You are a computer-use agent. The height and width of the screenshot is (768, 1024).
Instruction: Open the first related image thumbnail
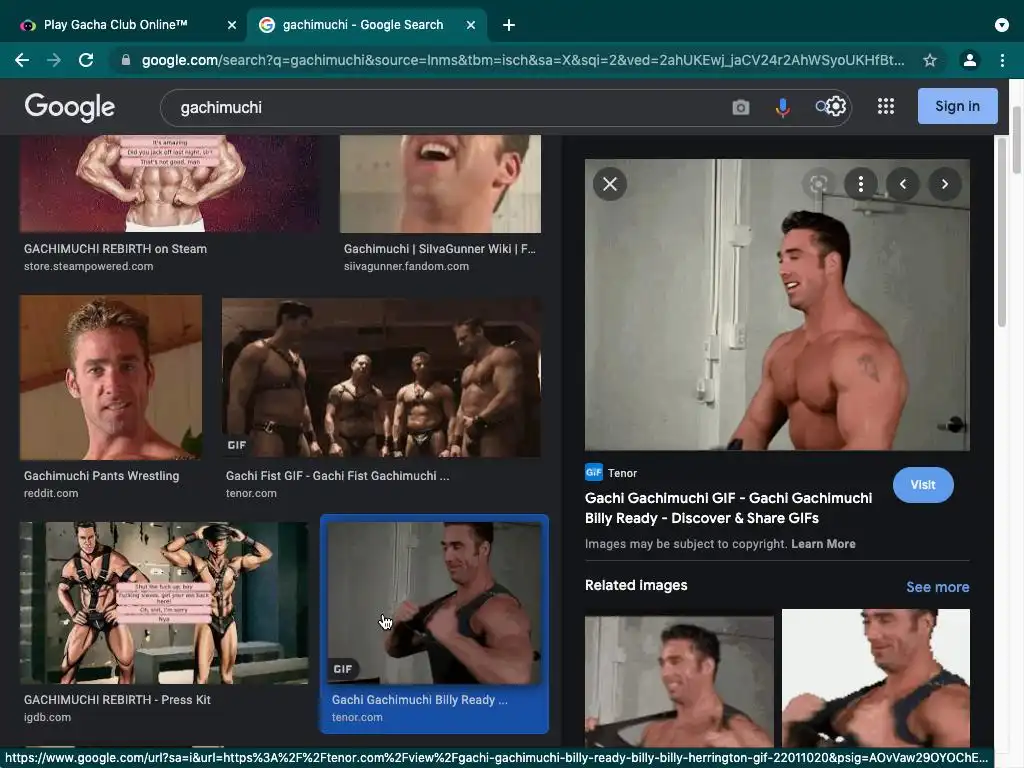[679, 679]
